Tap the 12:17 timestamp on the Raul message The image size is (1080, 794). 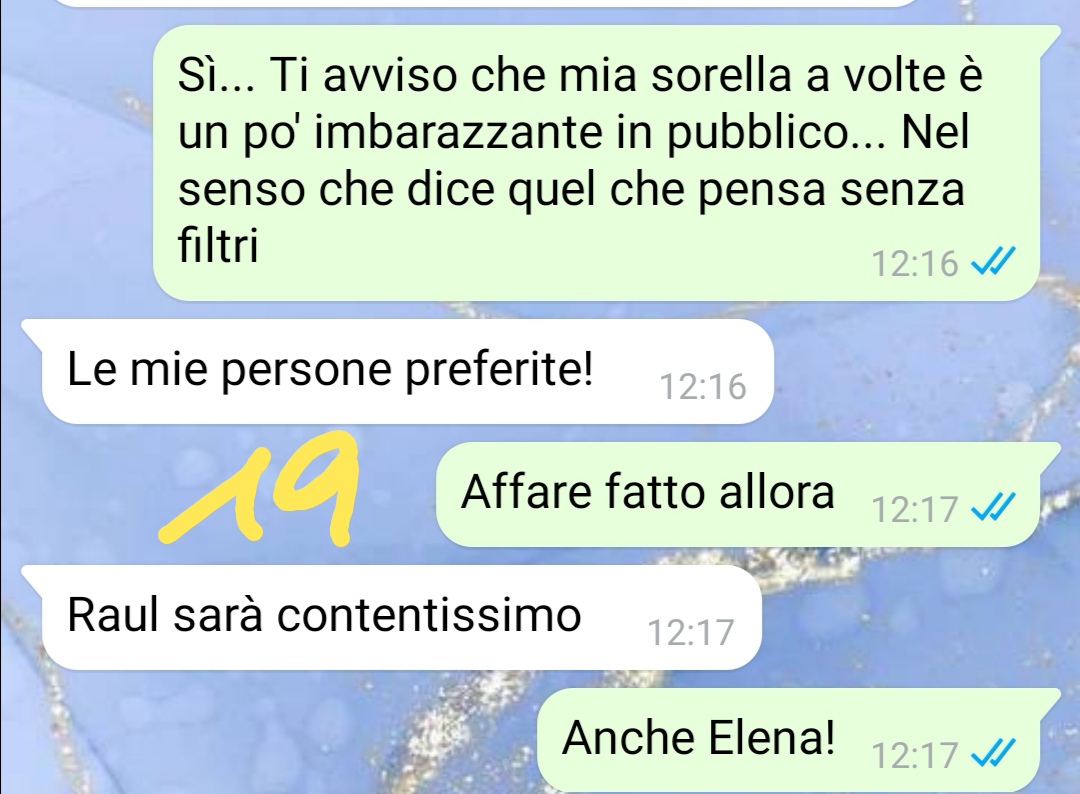pyautogui.click(x=691, y=632)
